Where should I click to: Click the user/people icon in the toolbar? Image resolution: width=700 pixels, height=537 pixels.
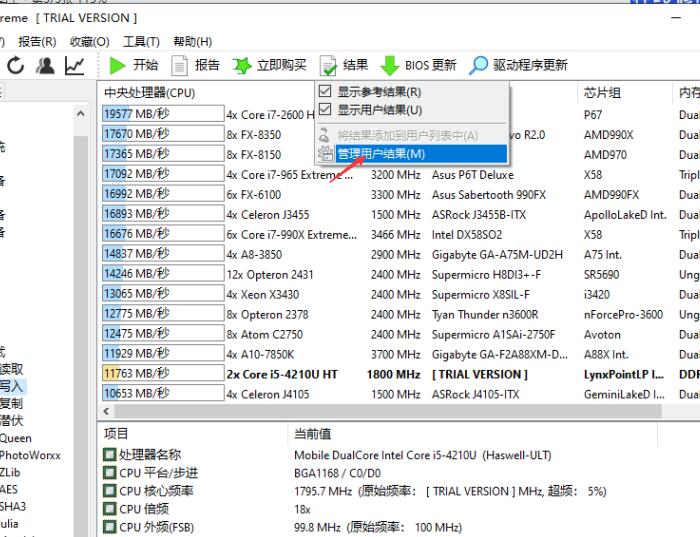point(45,66)
